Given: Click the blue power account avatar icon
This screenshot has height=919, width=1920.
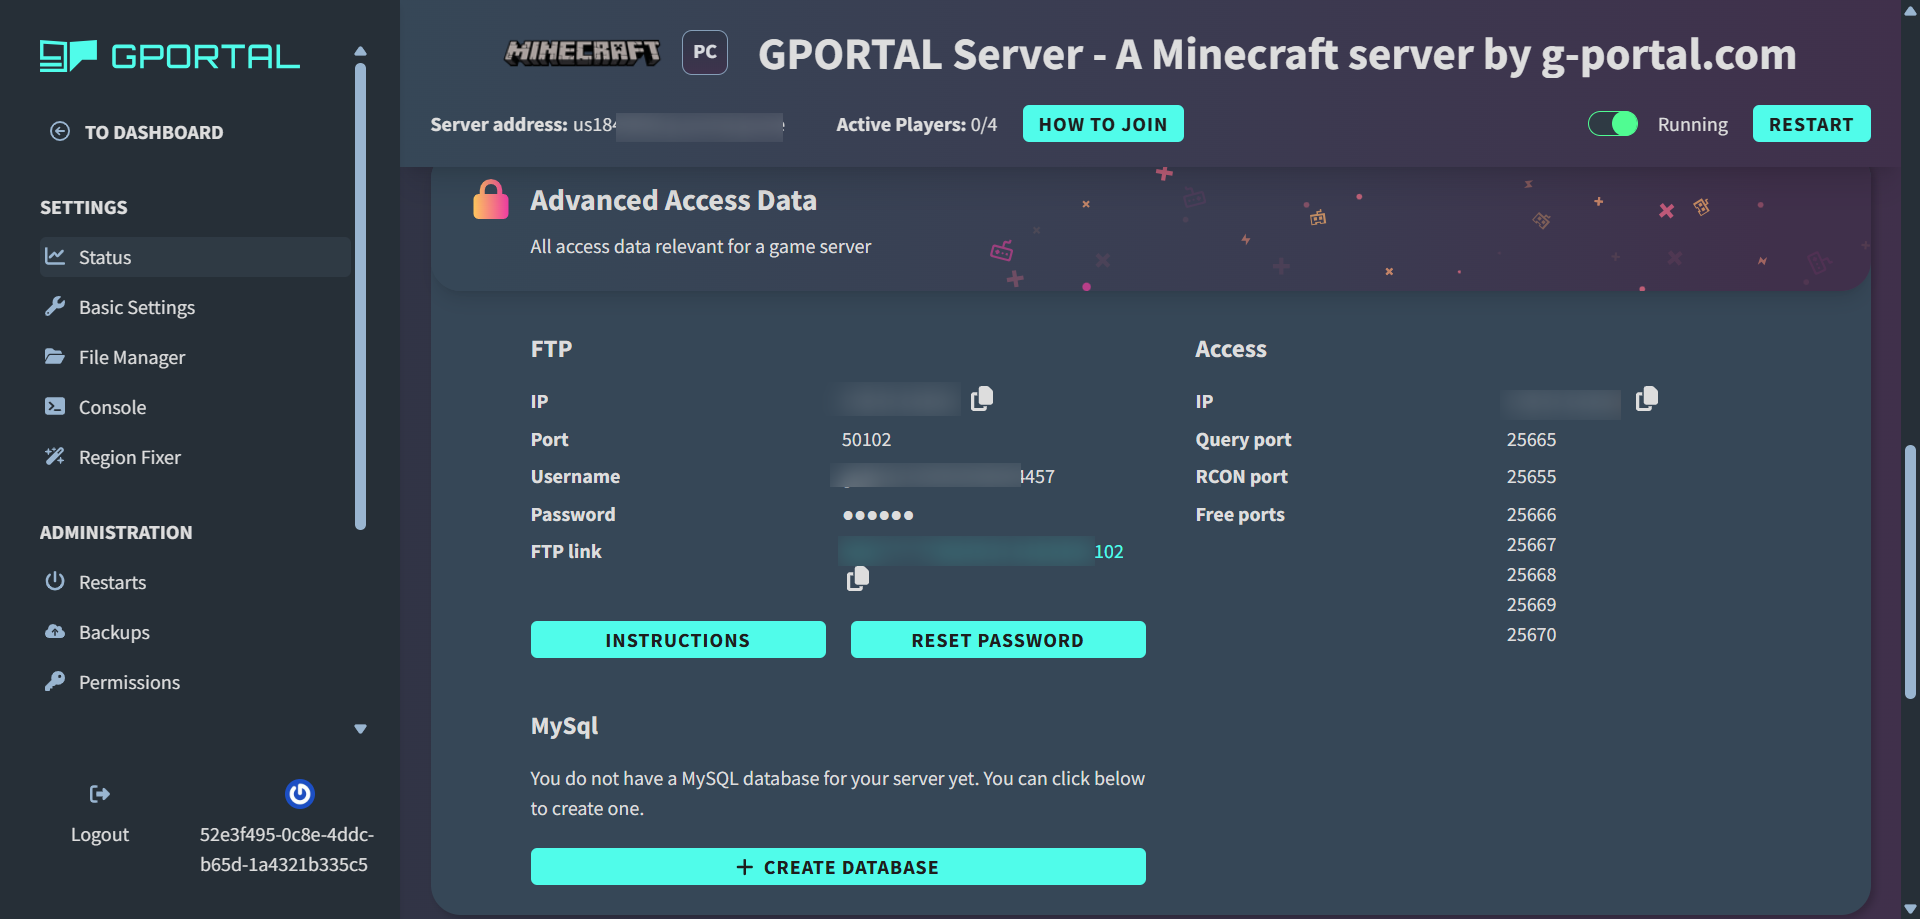Looking at the screenshot, I should [x=300, y=794].
